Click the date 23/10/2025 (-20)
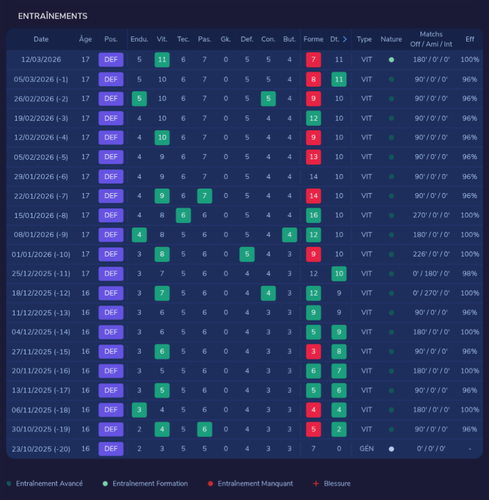This screenshot has height=500, width=489. [x=41, y=449]
